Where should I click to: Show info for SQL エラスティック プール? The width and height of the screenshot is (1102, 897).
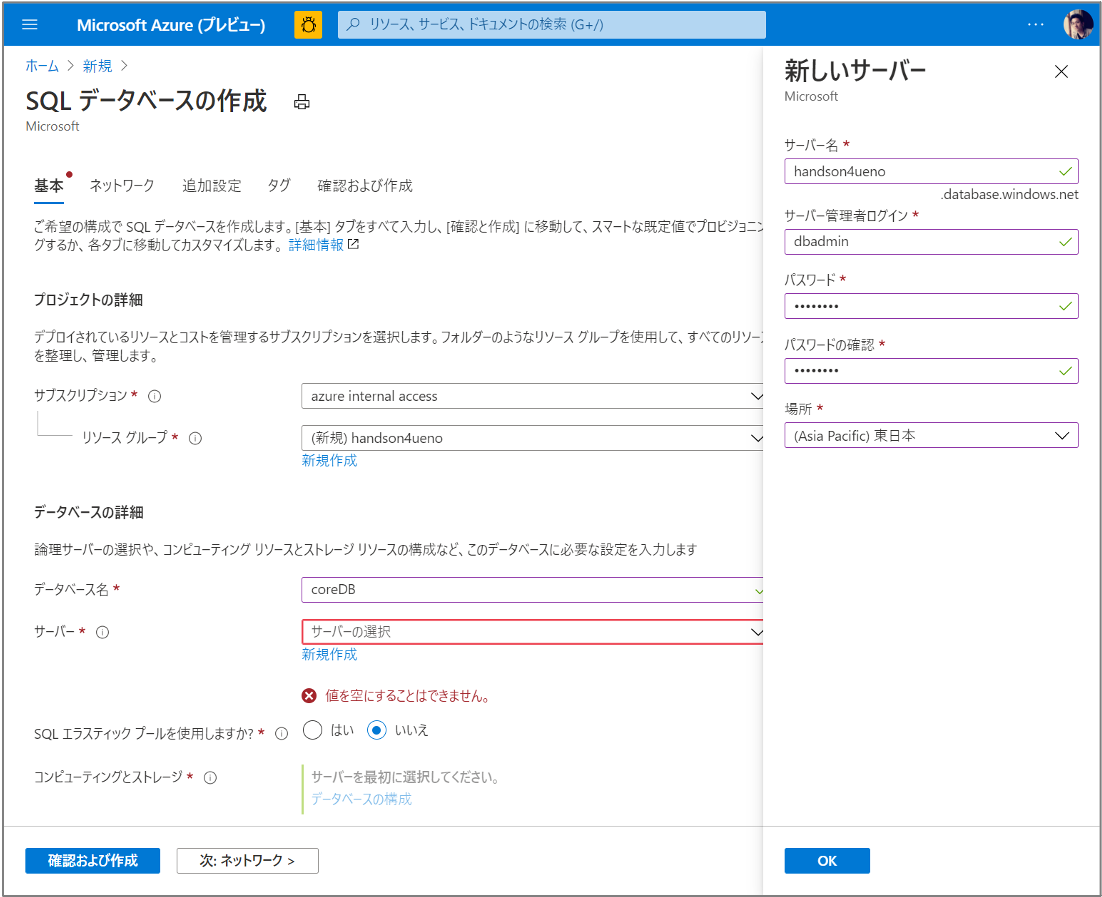(x=282, y=734)
